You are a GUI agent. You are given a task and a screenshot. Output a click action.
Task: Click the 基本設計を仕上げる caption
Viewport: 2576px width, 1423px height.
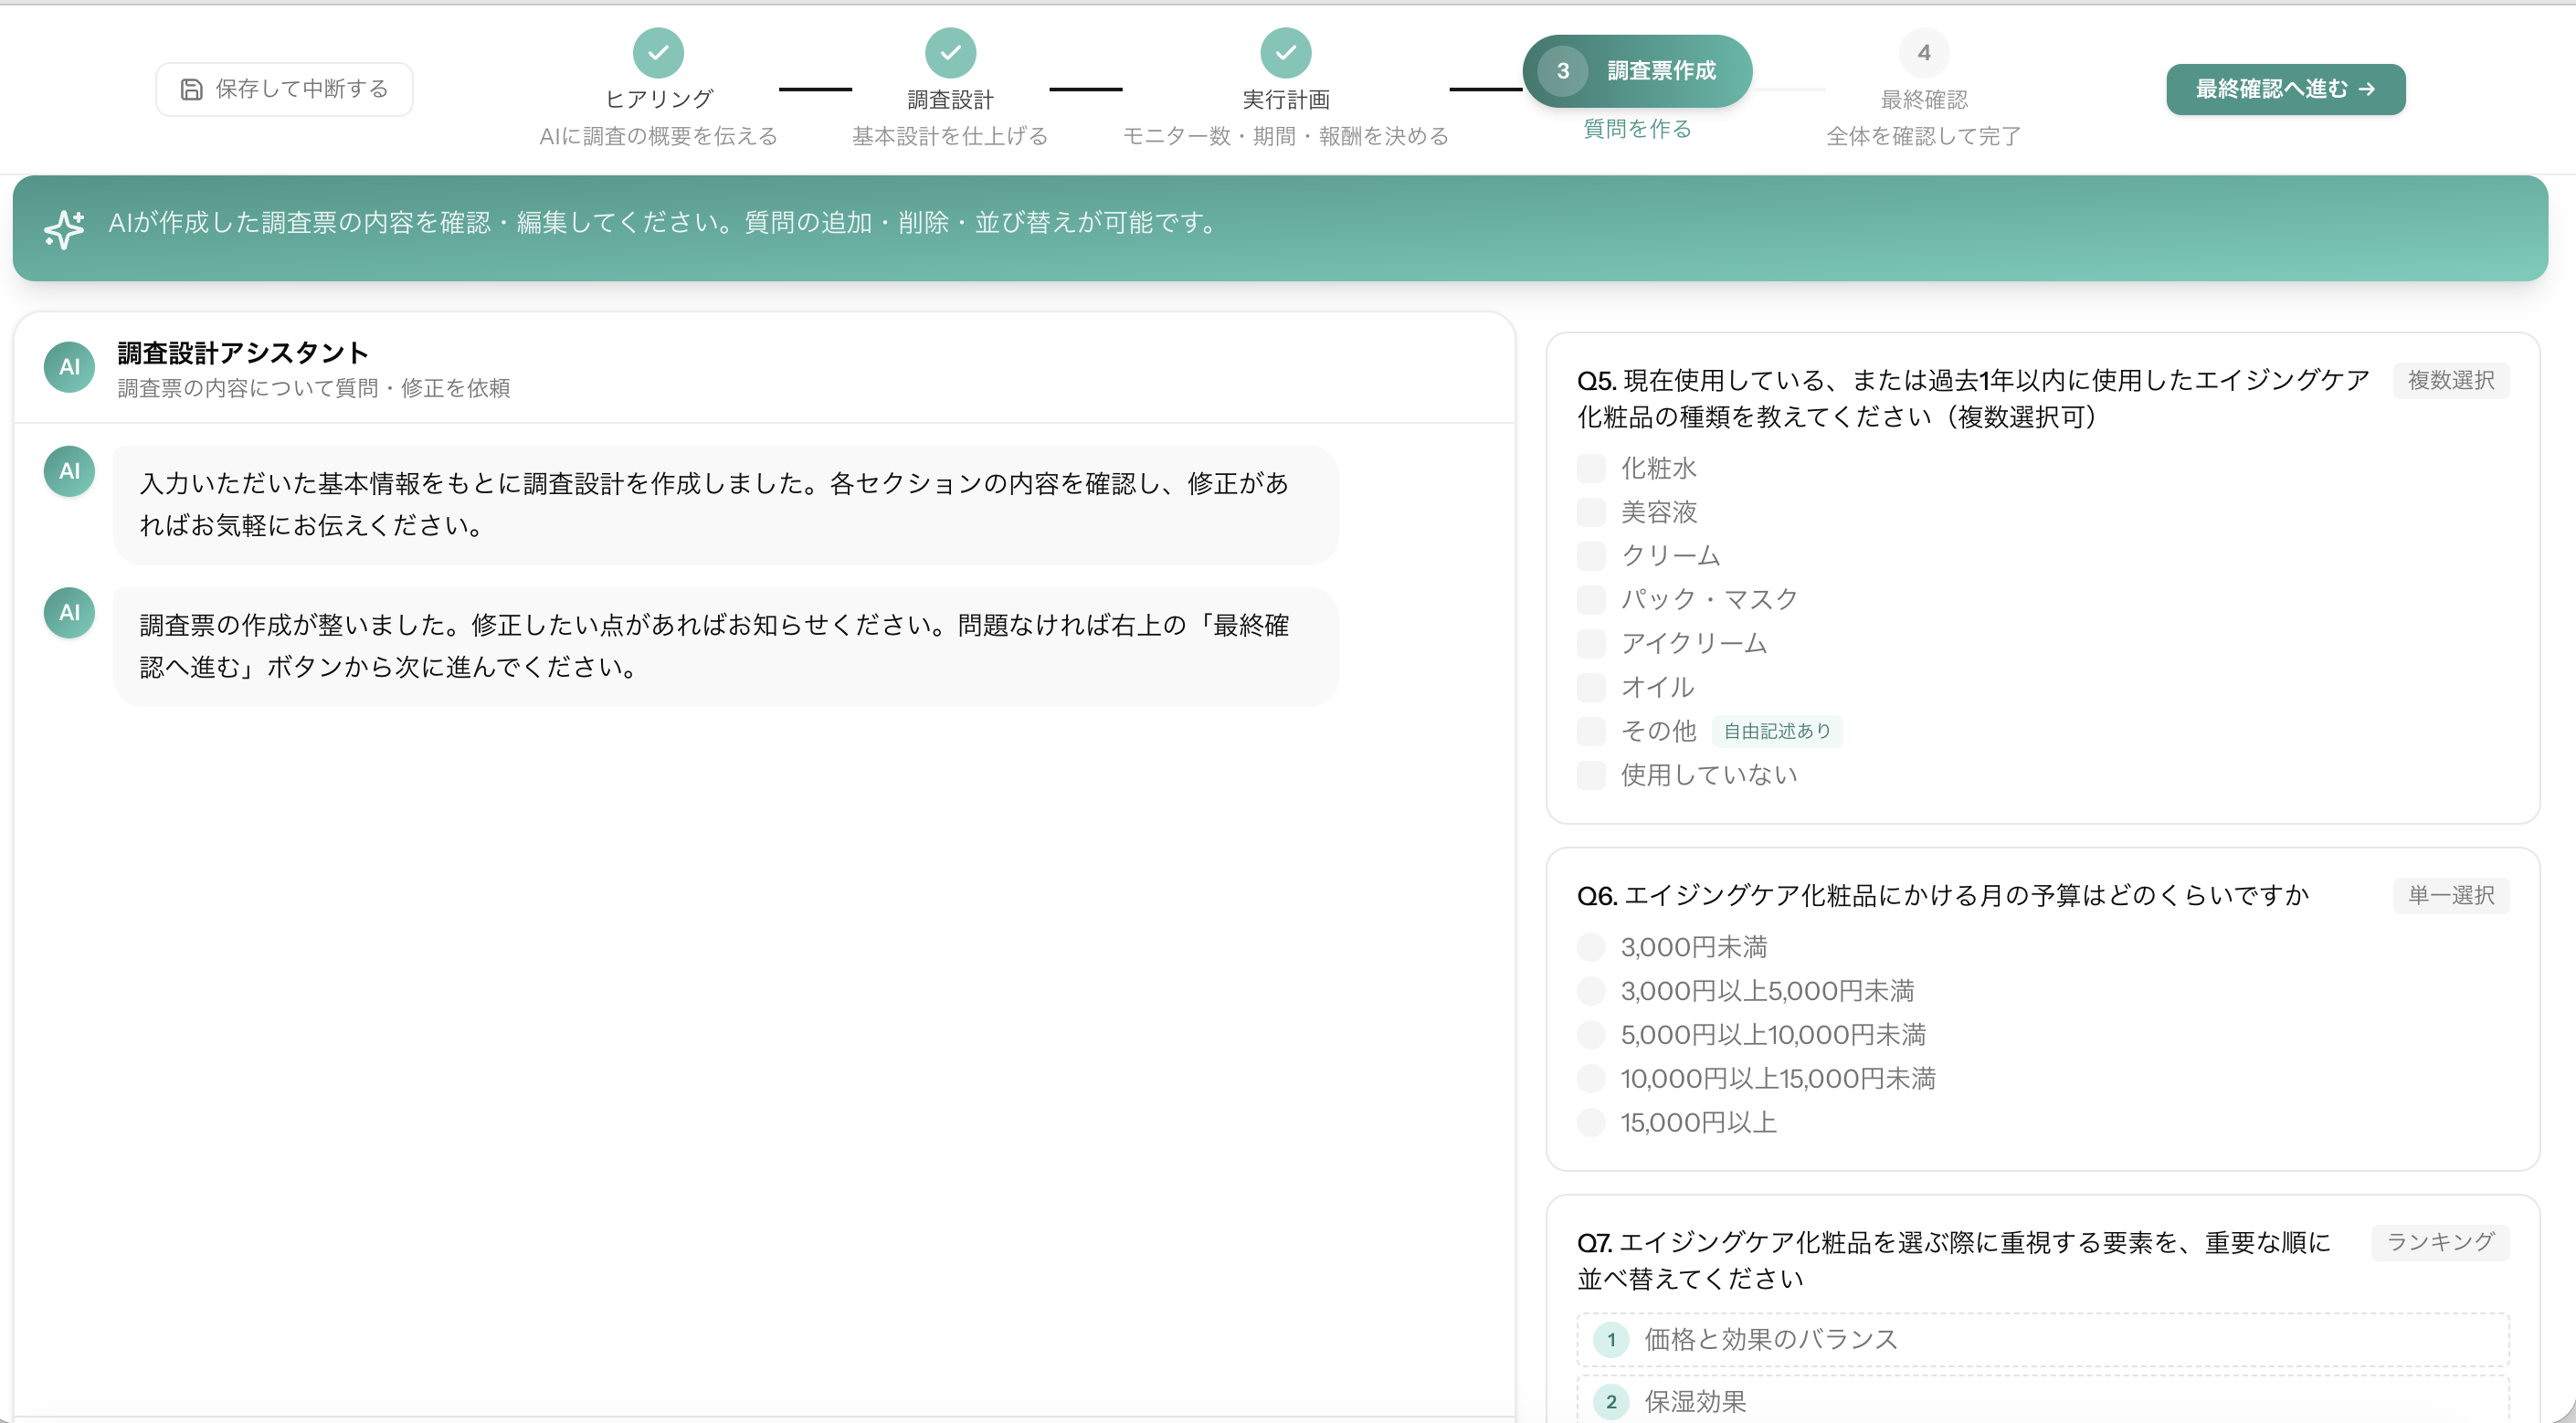click(x=950, y=137)
